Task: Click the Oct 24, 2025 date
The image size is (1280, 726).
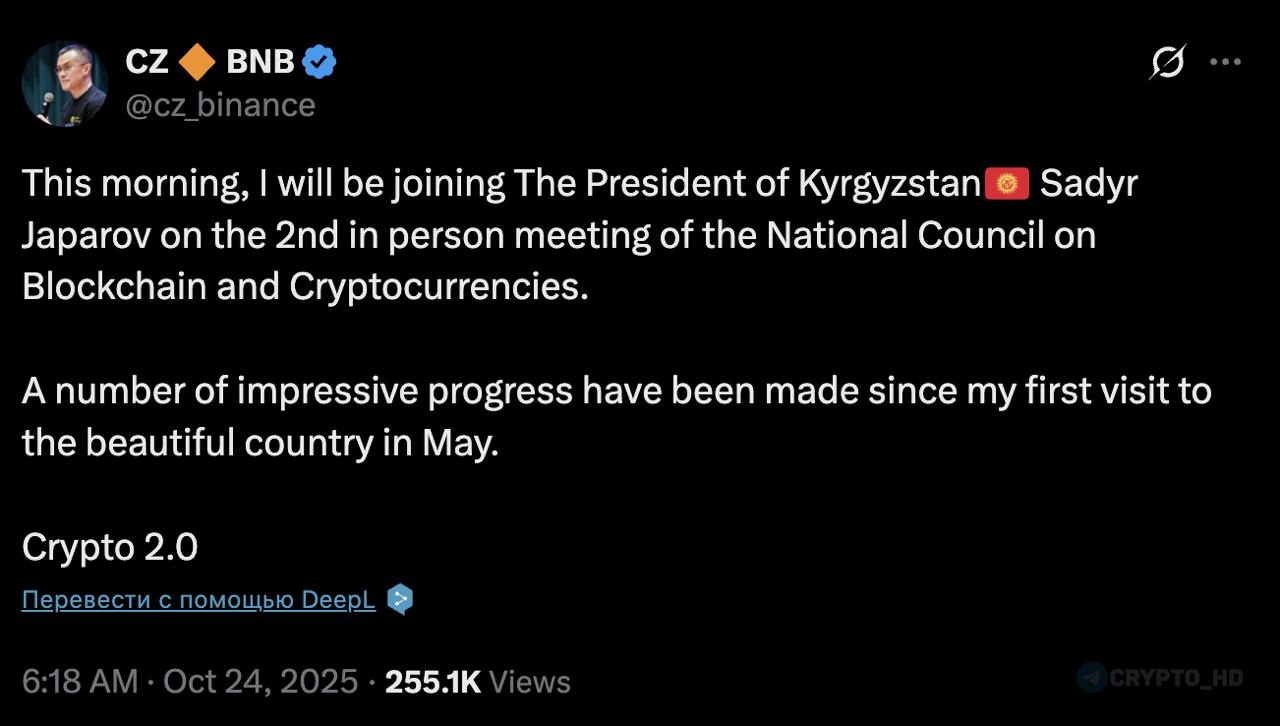Action: [260, 682]
